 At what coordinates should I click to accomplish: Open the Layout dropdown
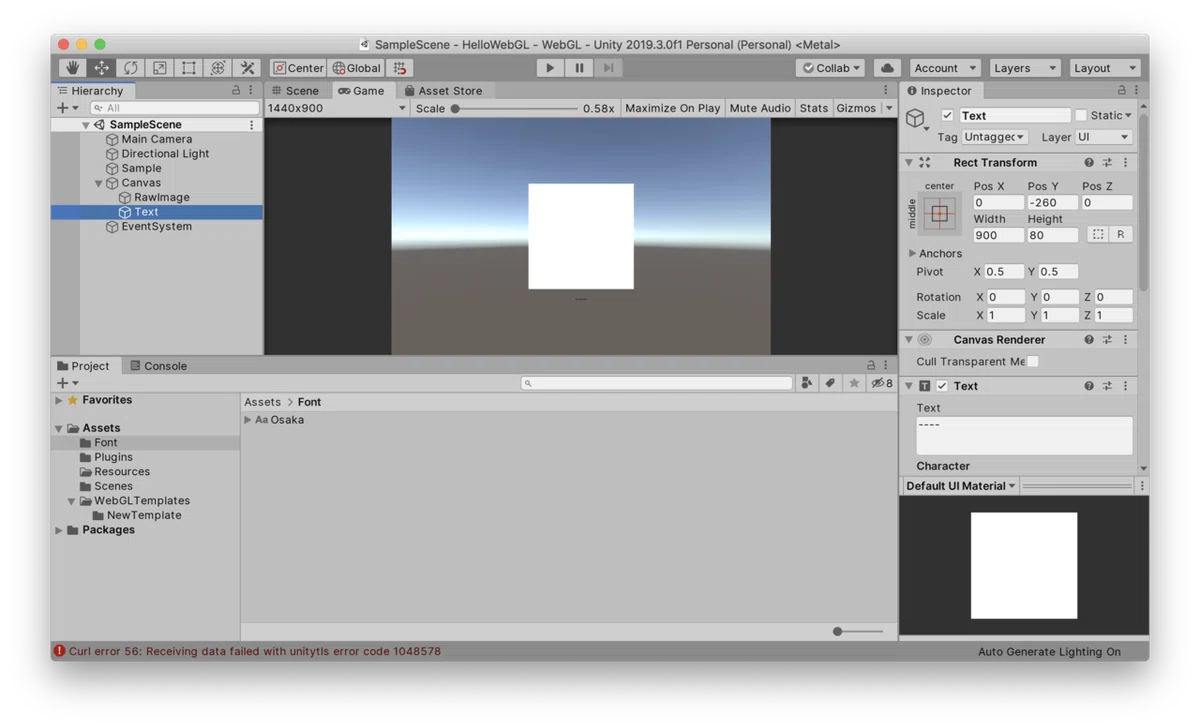(1104, 68)
